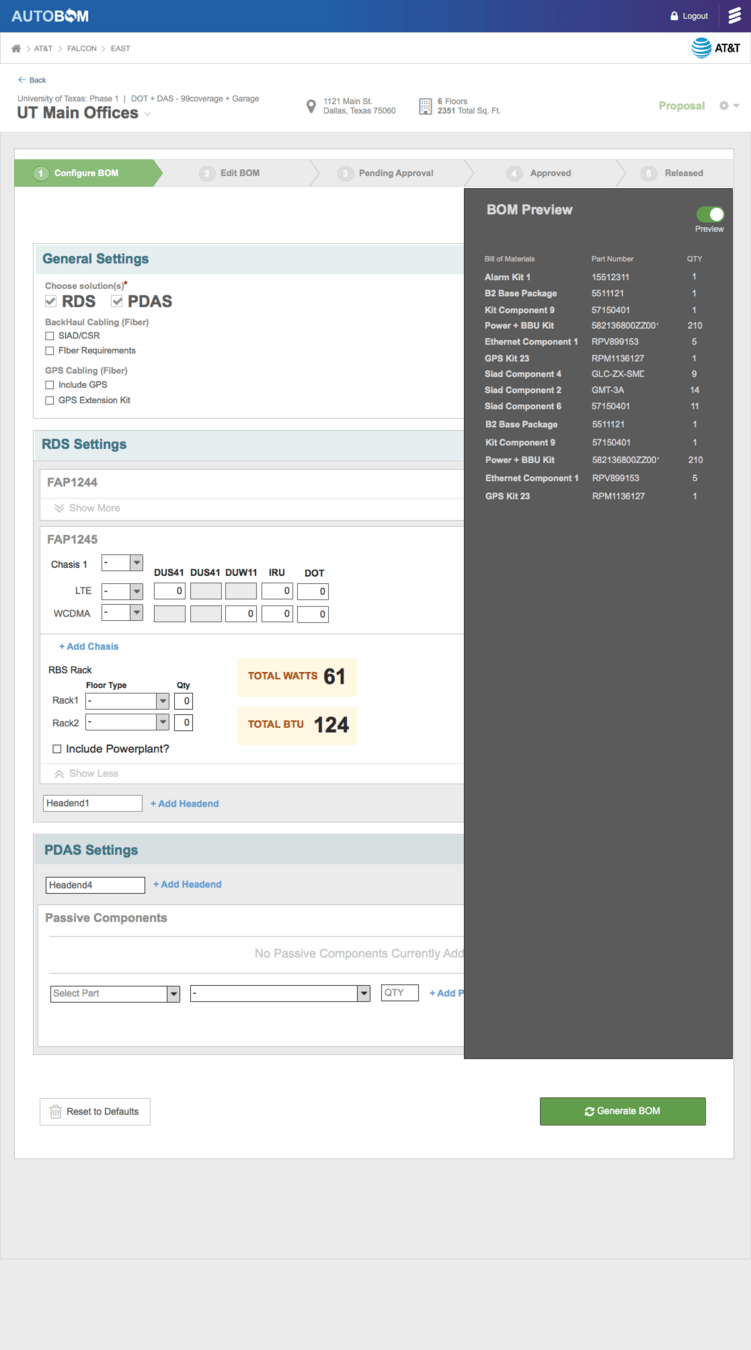Click Add Chasis link
751x1350 pixels.
pyautogui.click(x=89, y=646)
